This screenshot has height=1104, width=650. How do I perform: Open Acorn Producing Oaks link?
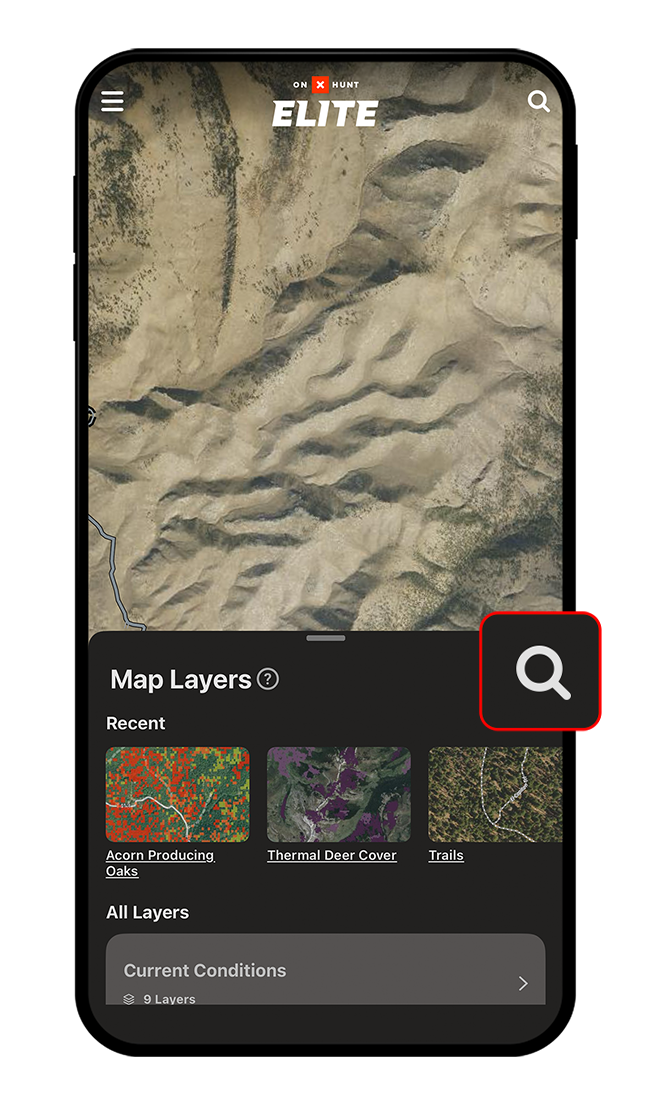click(160, 863)
